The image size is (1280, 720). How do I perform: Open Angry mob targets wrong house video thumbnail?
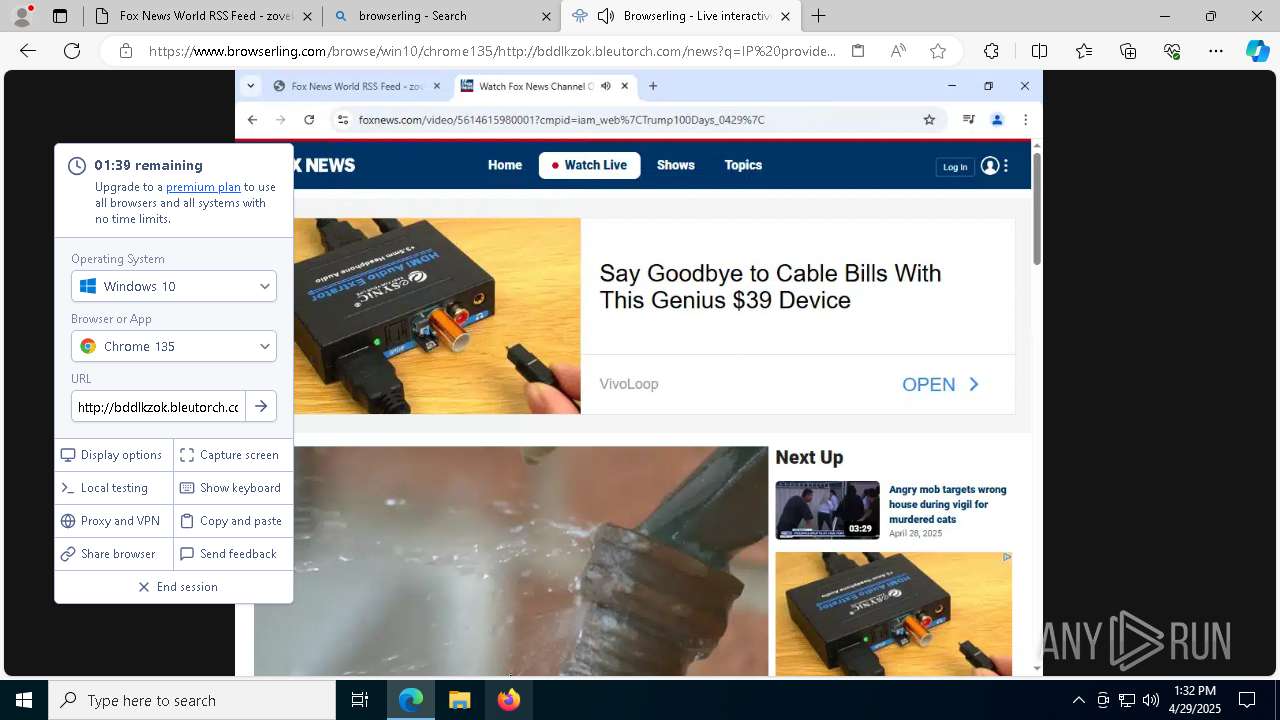tap(827, 510)
